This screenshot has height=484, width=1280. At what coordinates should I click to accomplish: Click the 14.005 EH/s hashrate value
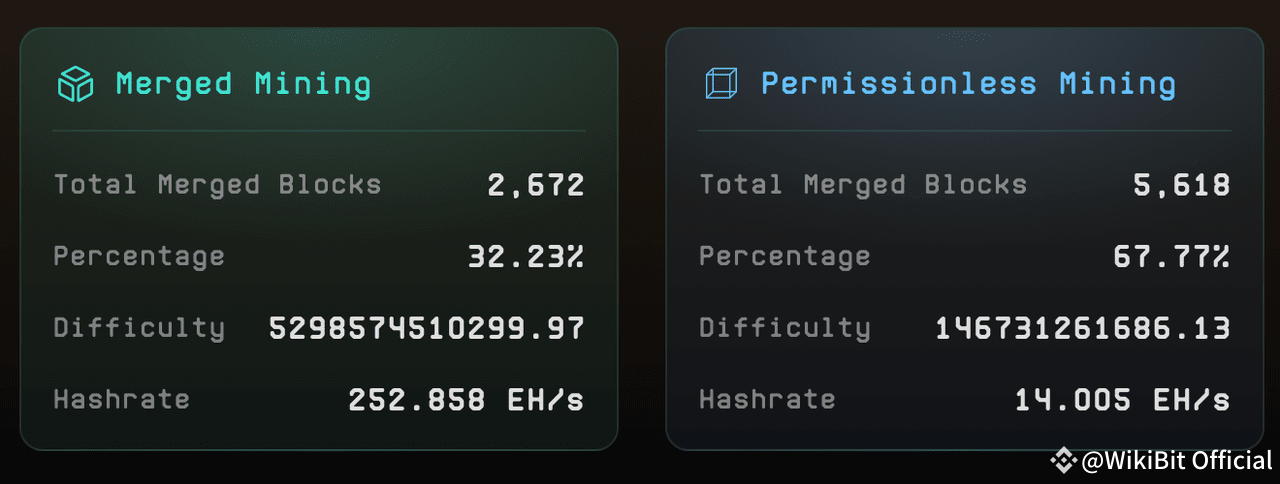1122,400
